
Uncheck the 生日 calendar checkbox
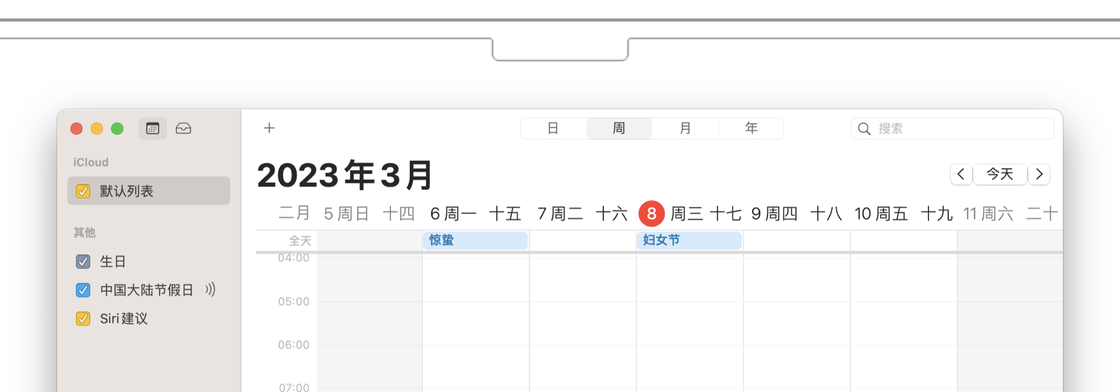83,261
